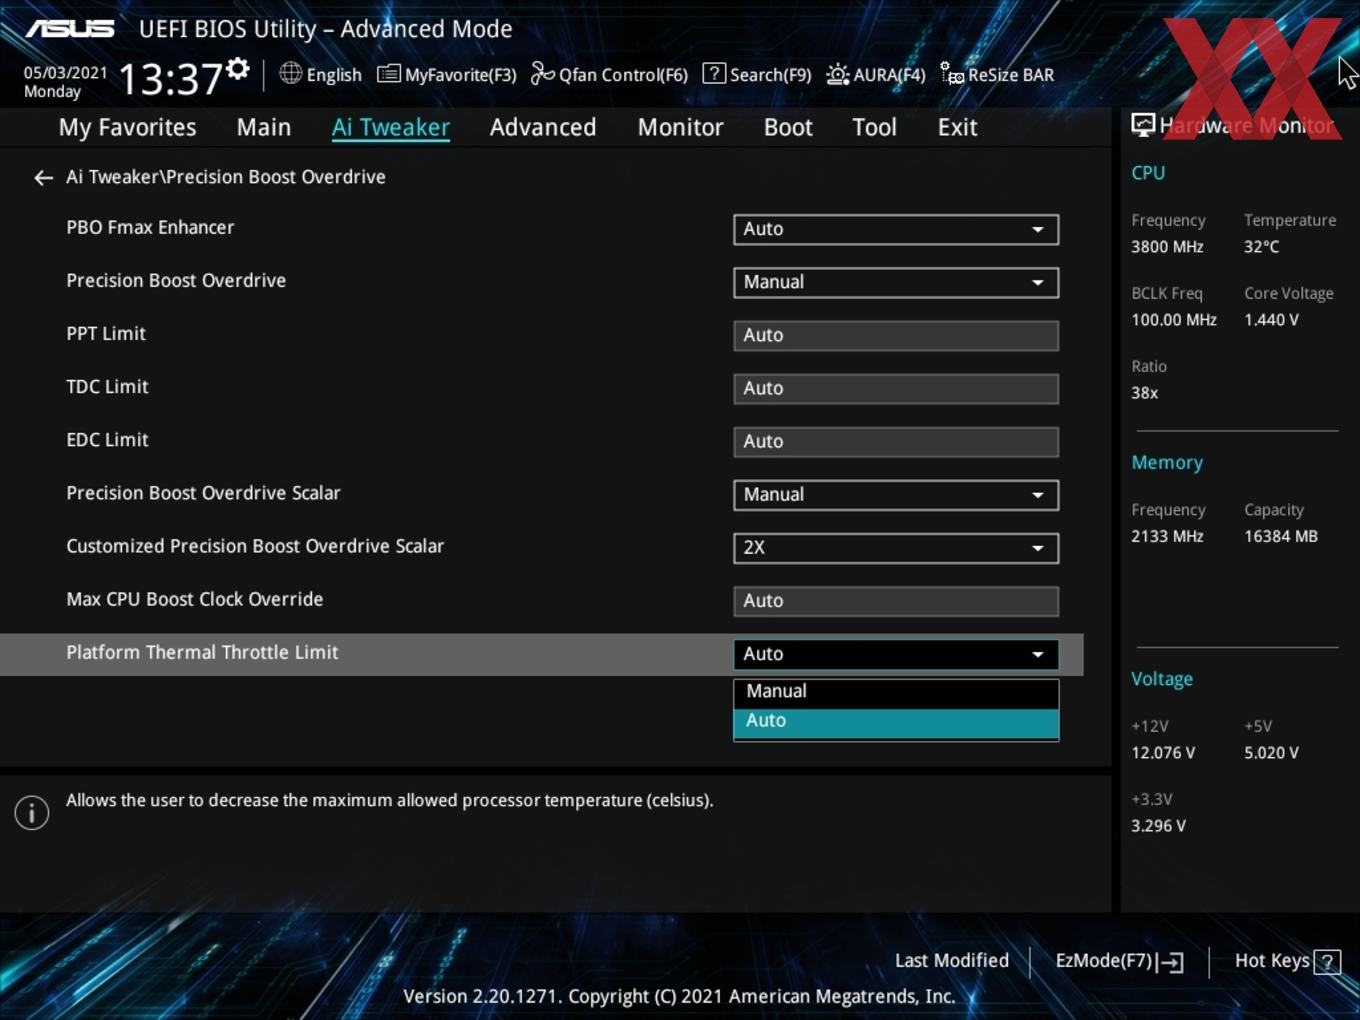Screen dimensions: 1360x1020
Task: Click the Hot Keys question mark icon
Action: [x=1327, y=962]
